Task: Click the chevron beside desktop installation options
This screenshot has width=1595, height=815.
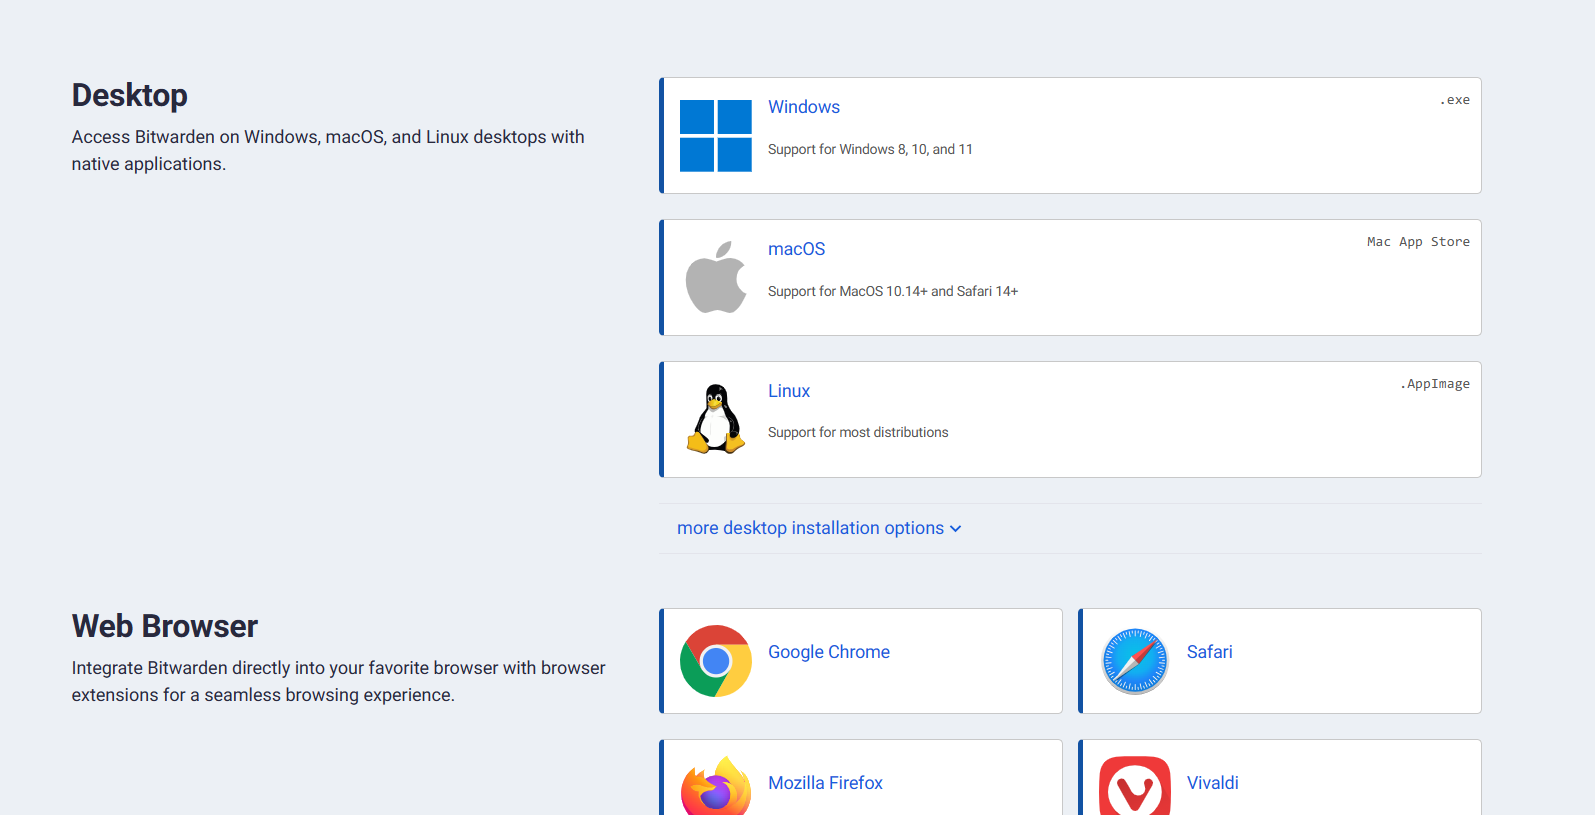Action: tap(955, 529)
